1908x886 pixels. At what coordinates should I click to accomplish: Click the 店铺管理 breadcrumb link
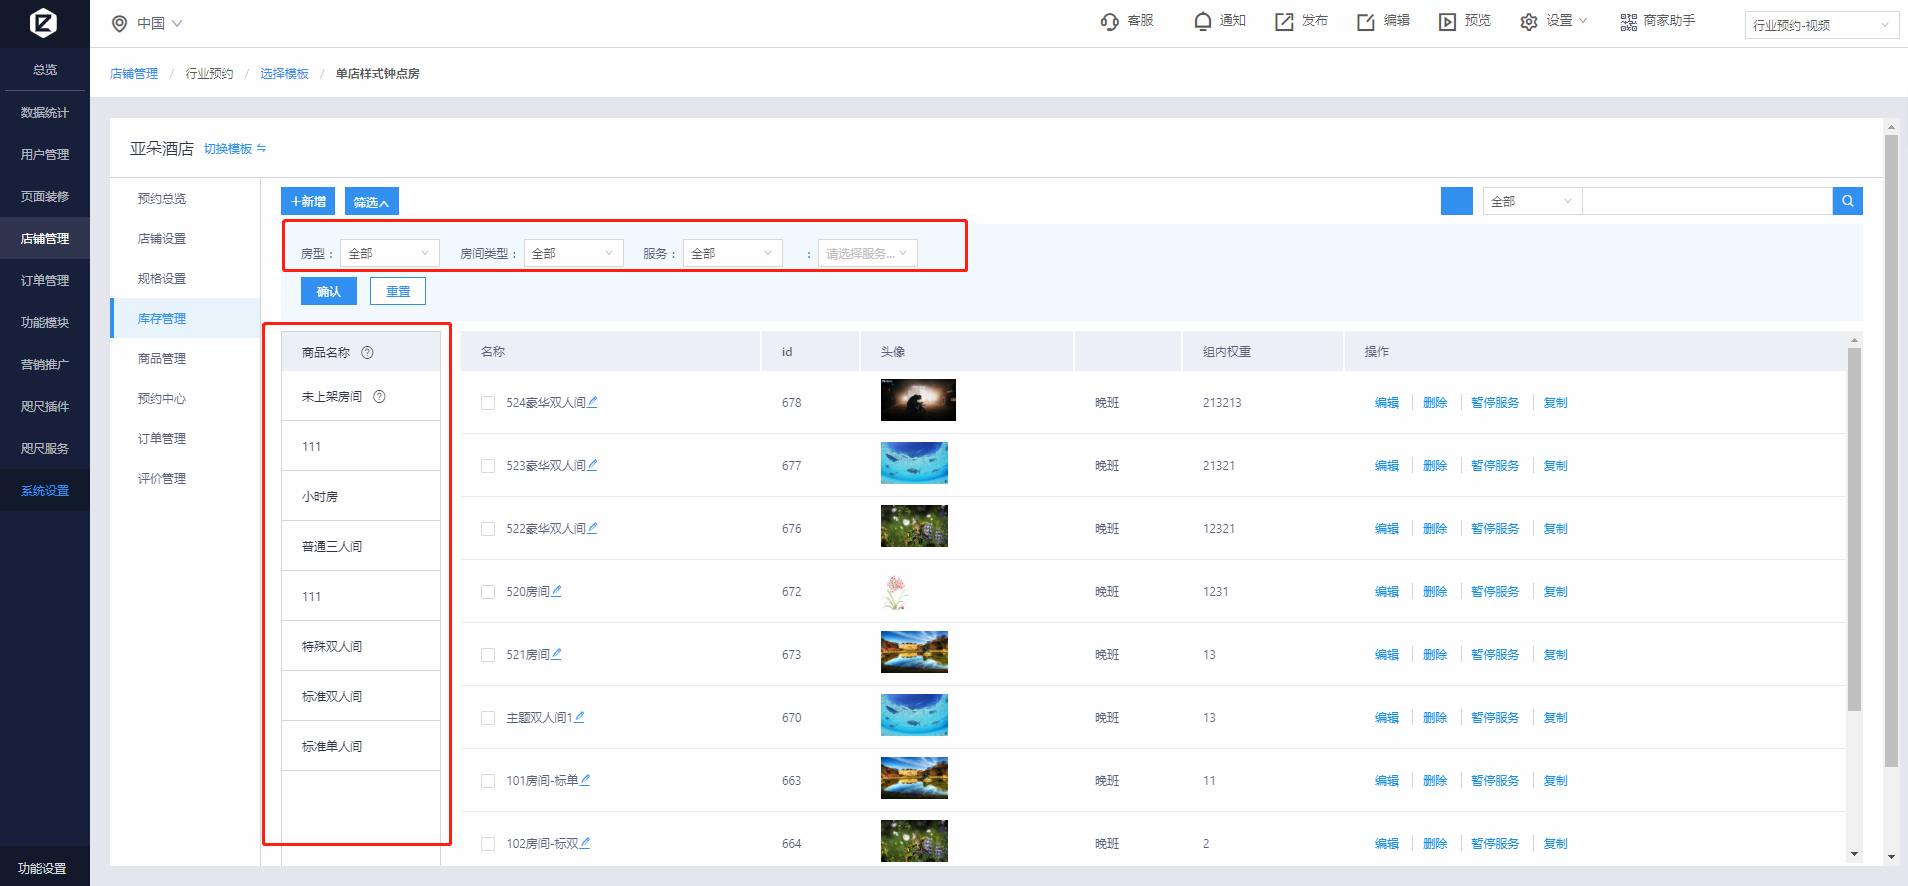pyautogui.click(x=134, y=73)
